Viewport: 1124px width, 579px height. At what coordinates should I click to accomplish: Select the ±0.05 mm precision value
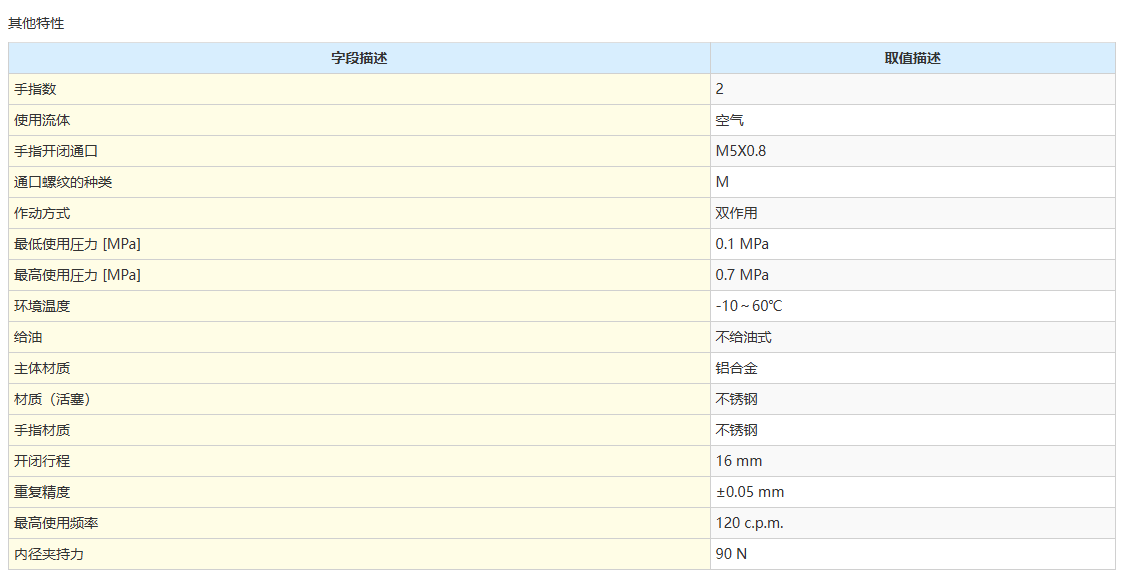[x=750, y=492]
